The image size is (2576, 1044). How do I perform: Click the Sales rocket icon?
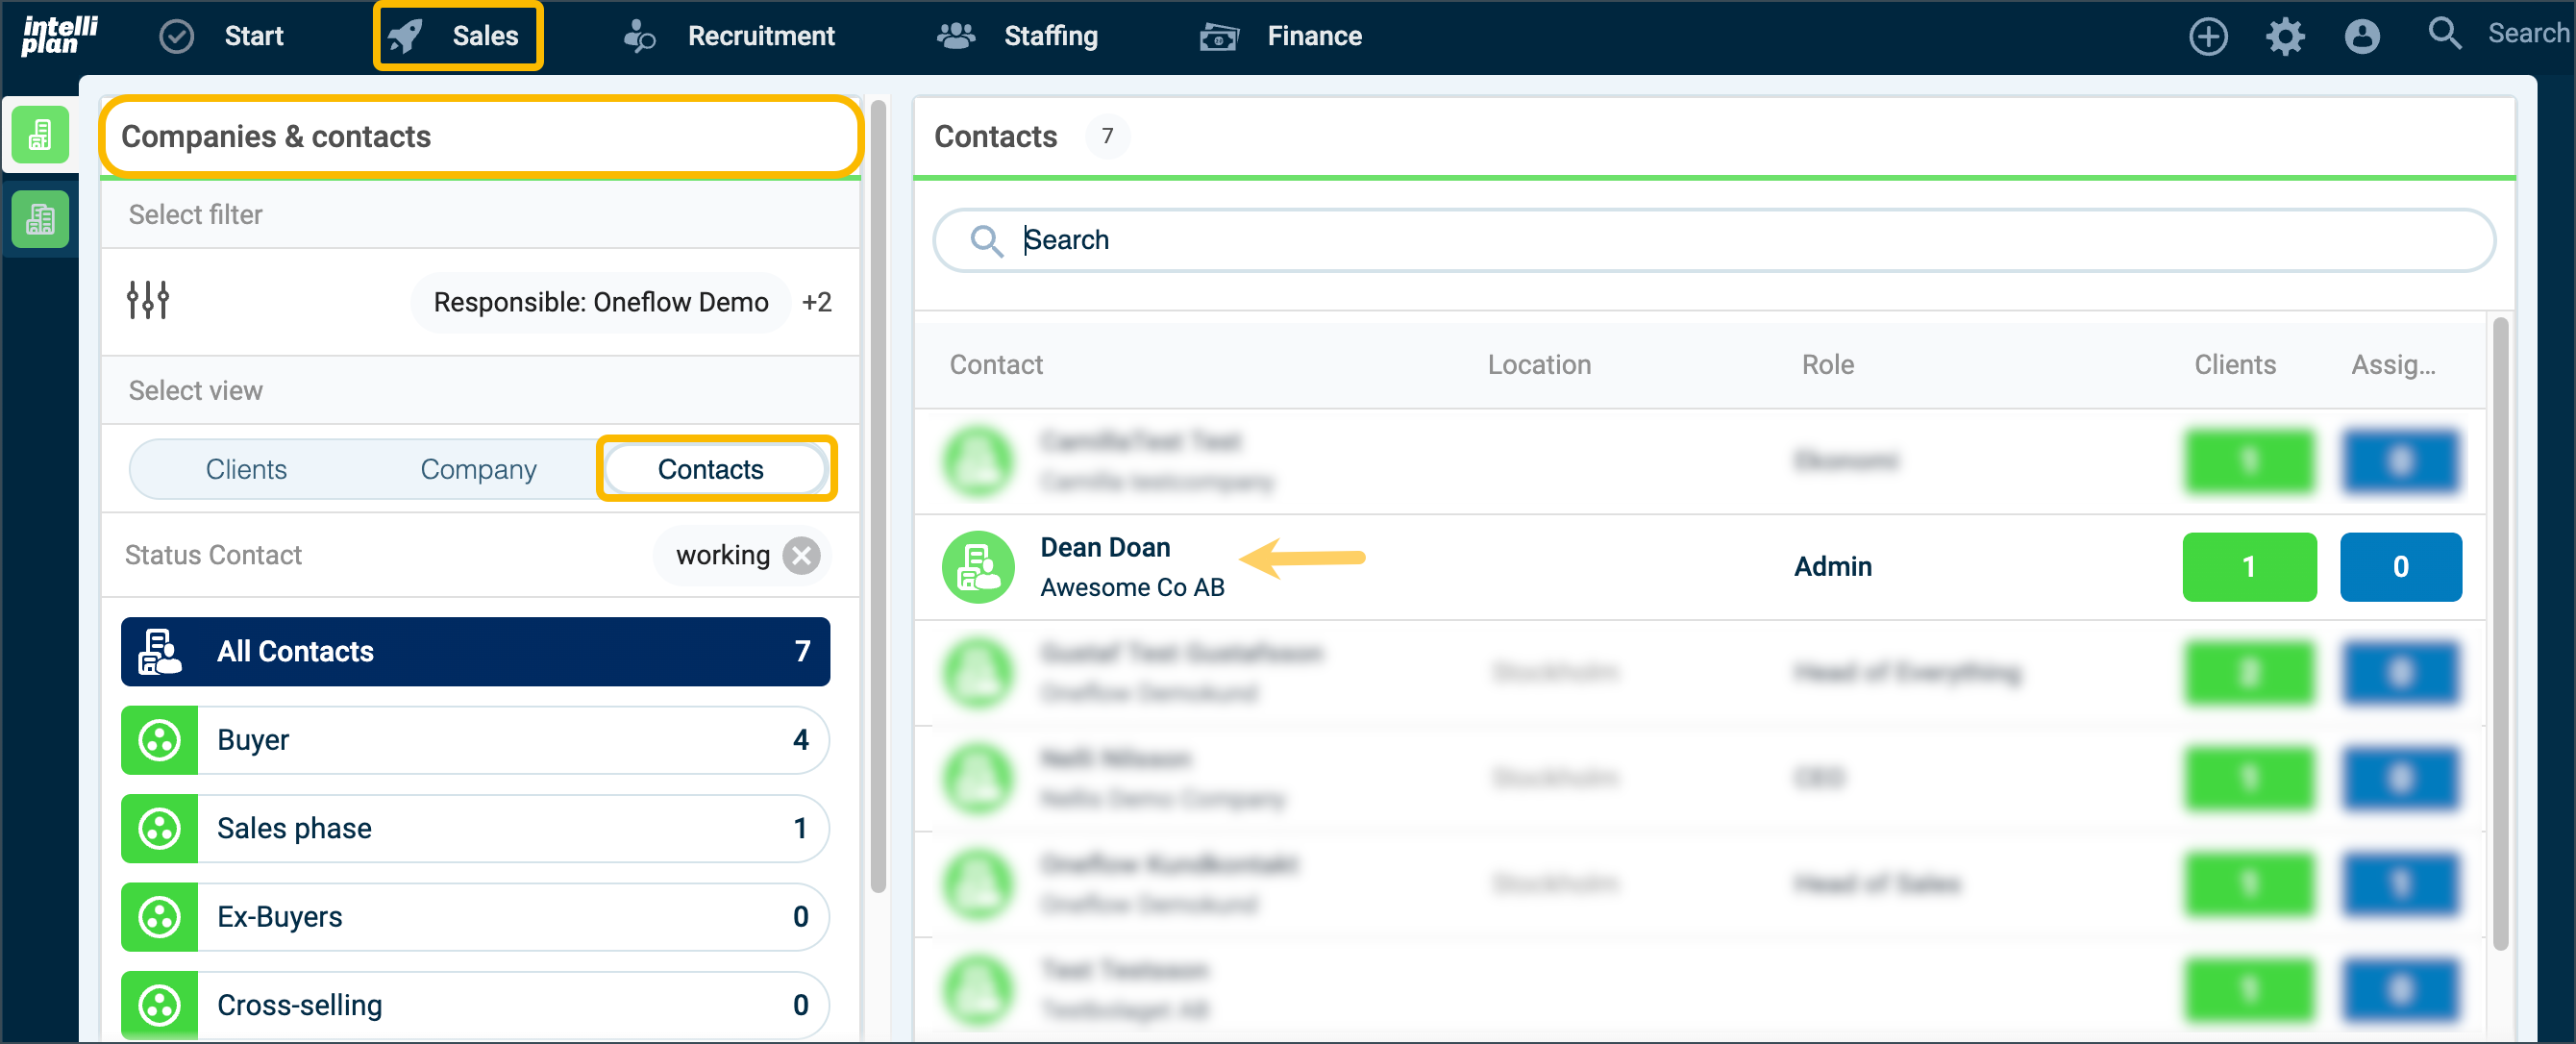(406, 36)
